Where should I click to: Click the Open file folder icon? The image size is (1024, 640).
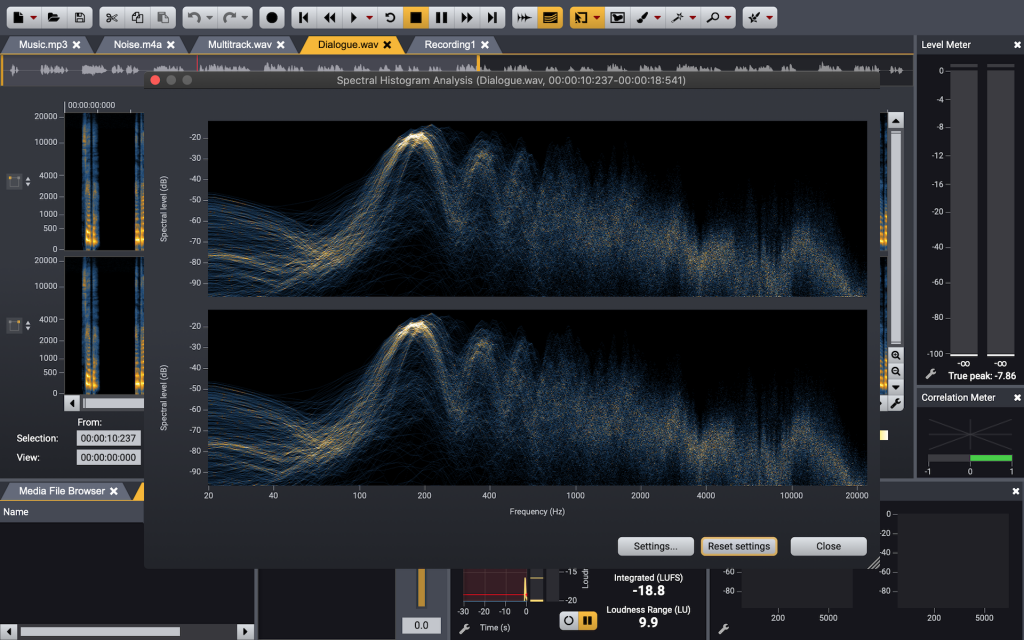(x=55, y=18)
